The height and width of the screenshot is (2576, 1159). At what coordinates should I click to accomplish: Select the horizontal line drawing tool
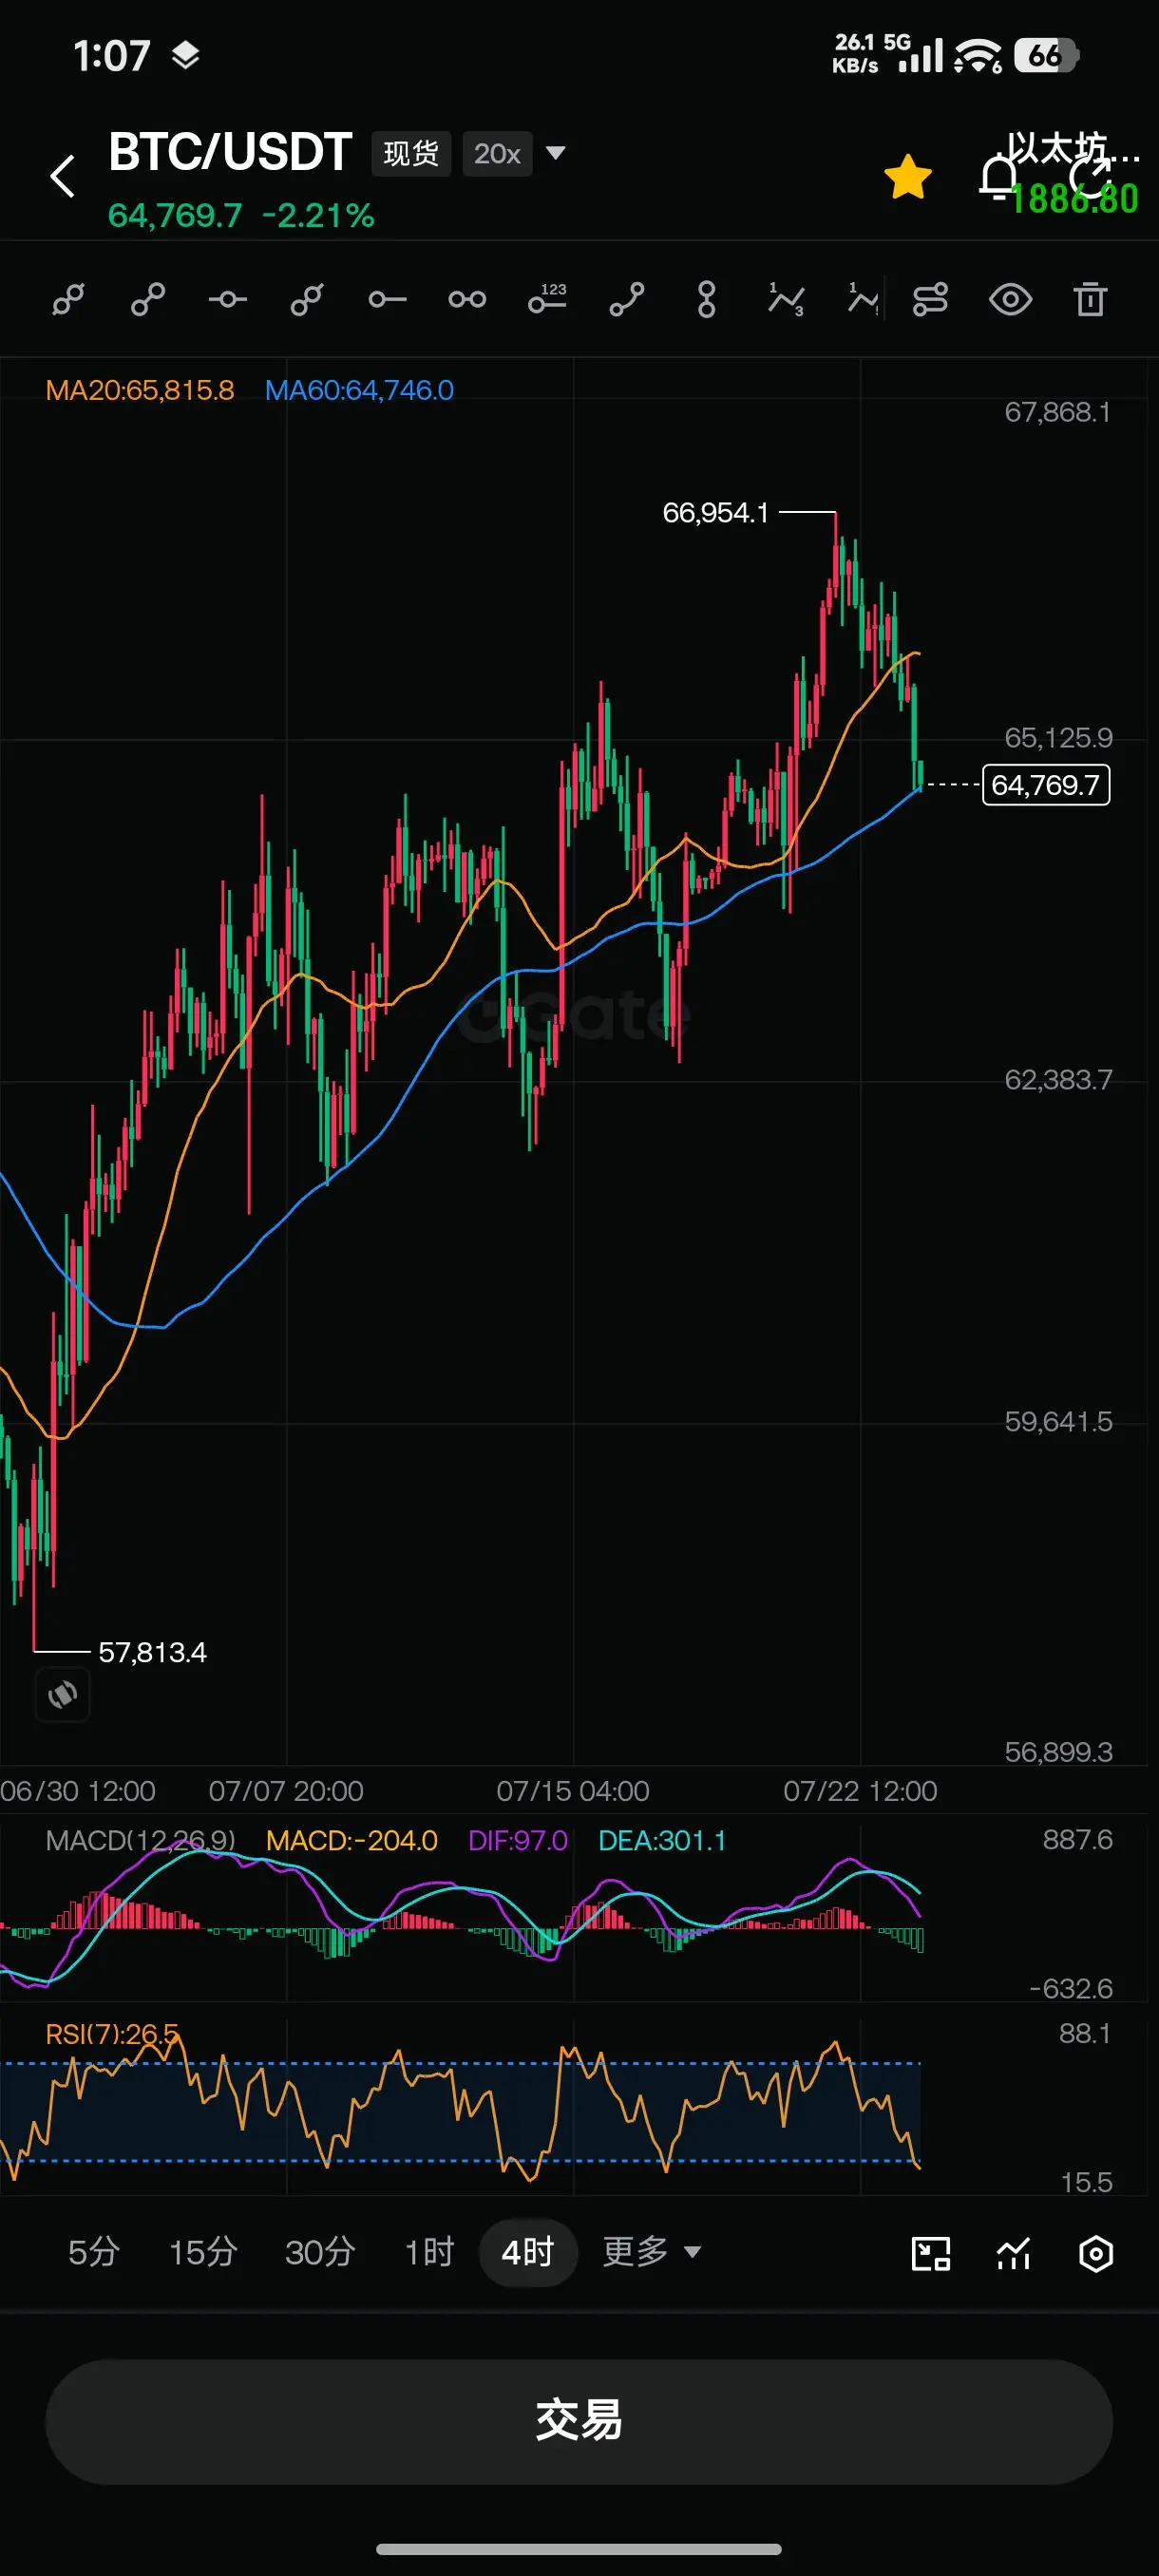[228, 299]
